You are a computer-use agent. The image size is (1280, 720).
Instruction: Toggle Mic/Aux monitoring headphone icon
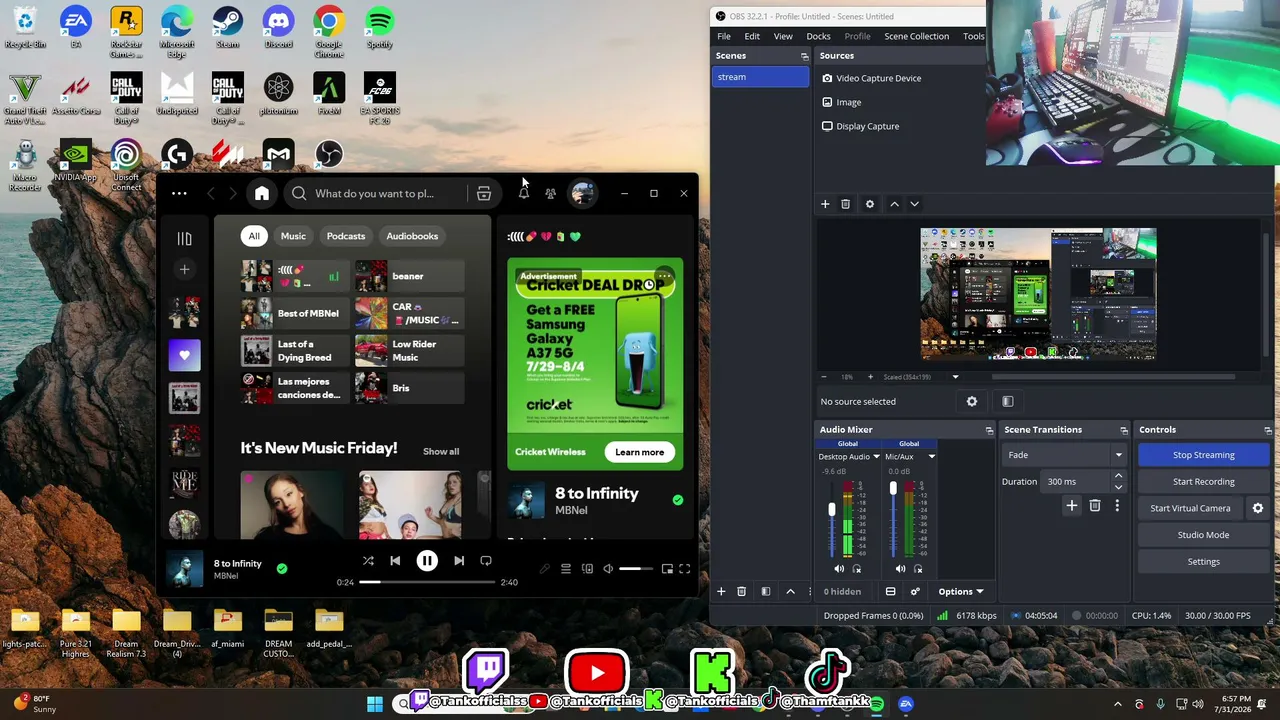[917, 569]
